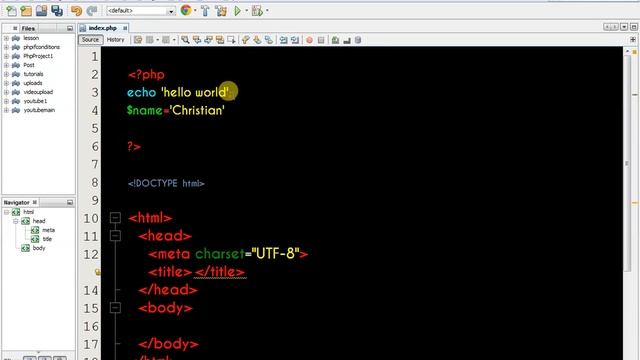The height and width of the screenshot is (360, 640).
Task: Select the body element in Navigator
Action: click(39, 248)
